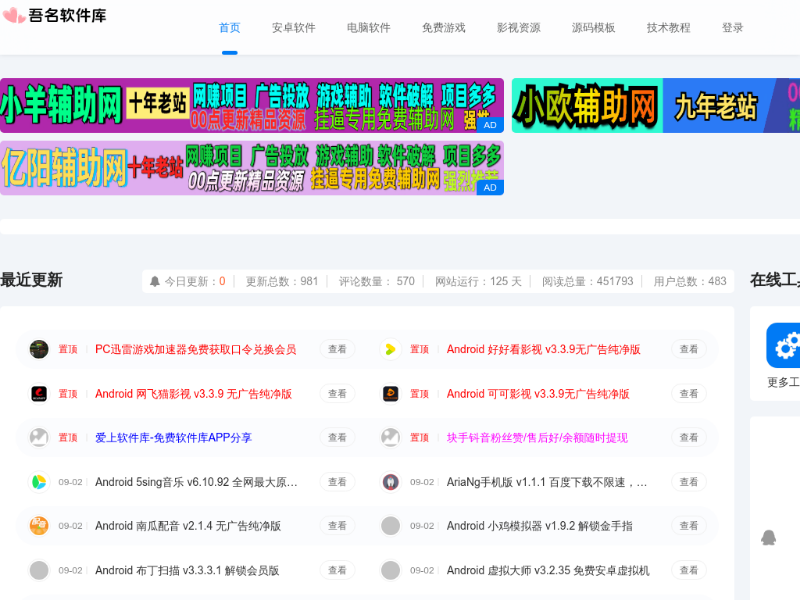This screenshot has width=800, height=600.
Task: Click the 好好看影视 yellow app icon
Action: (x=391, y=349)
